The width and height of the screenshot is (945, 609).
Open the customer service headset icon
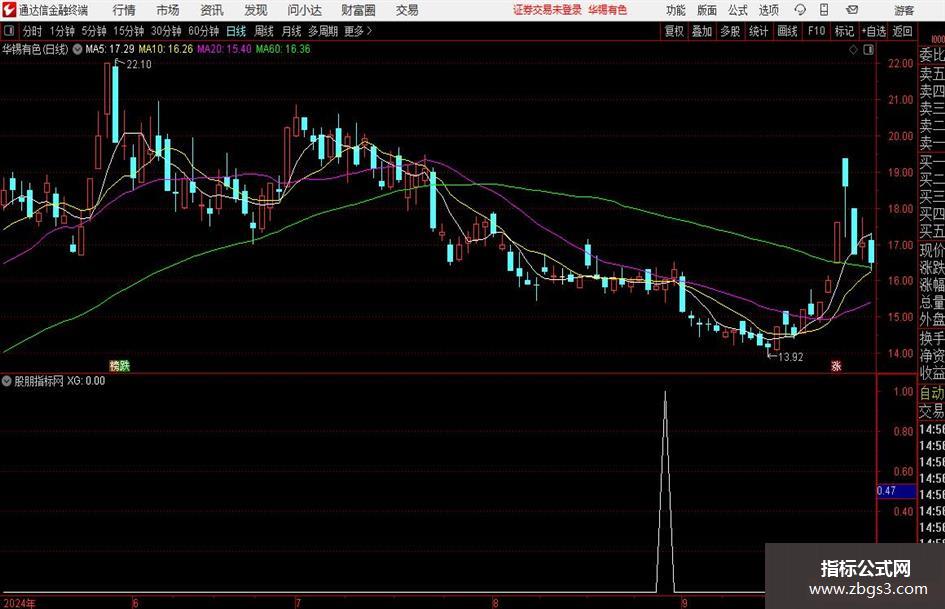pyautogui.click(x=800, y=10)
